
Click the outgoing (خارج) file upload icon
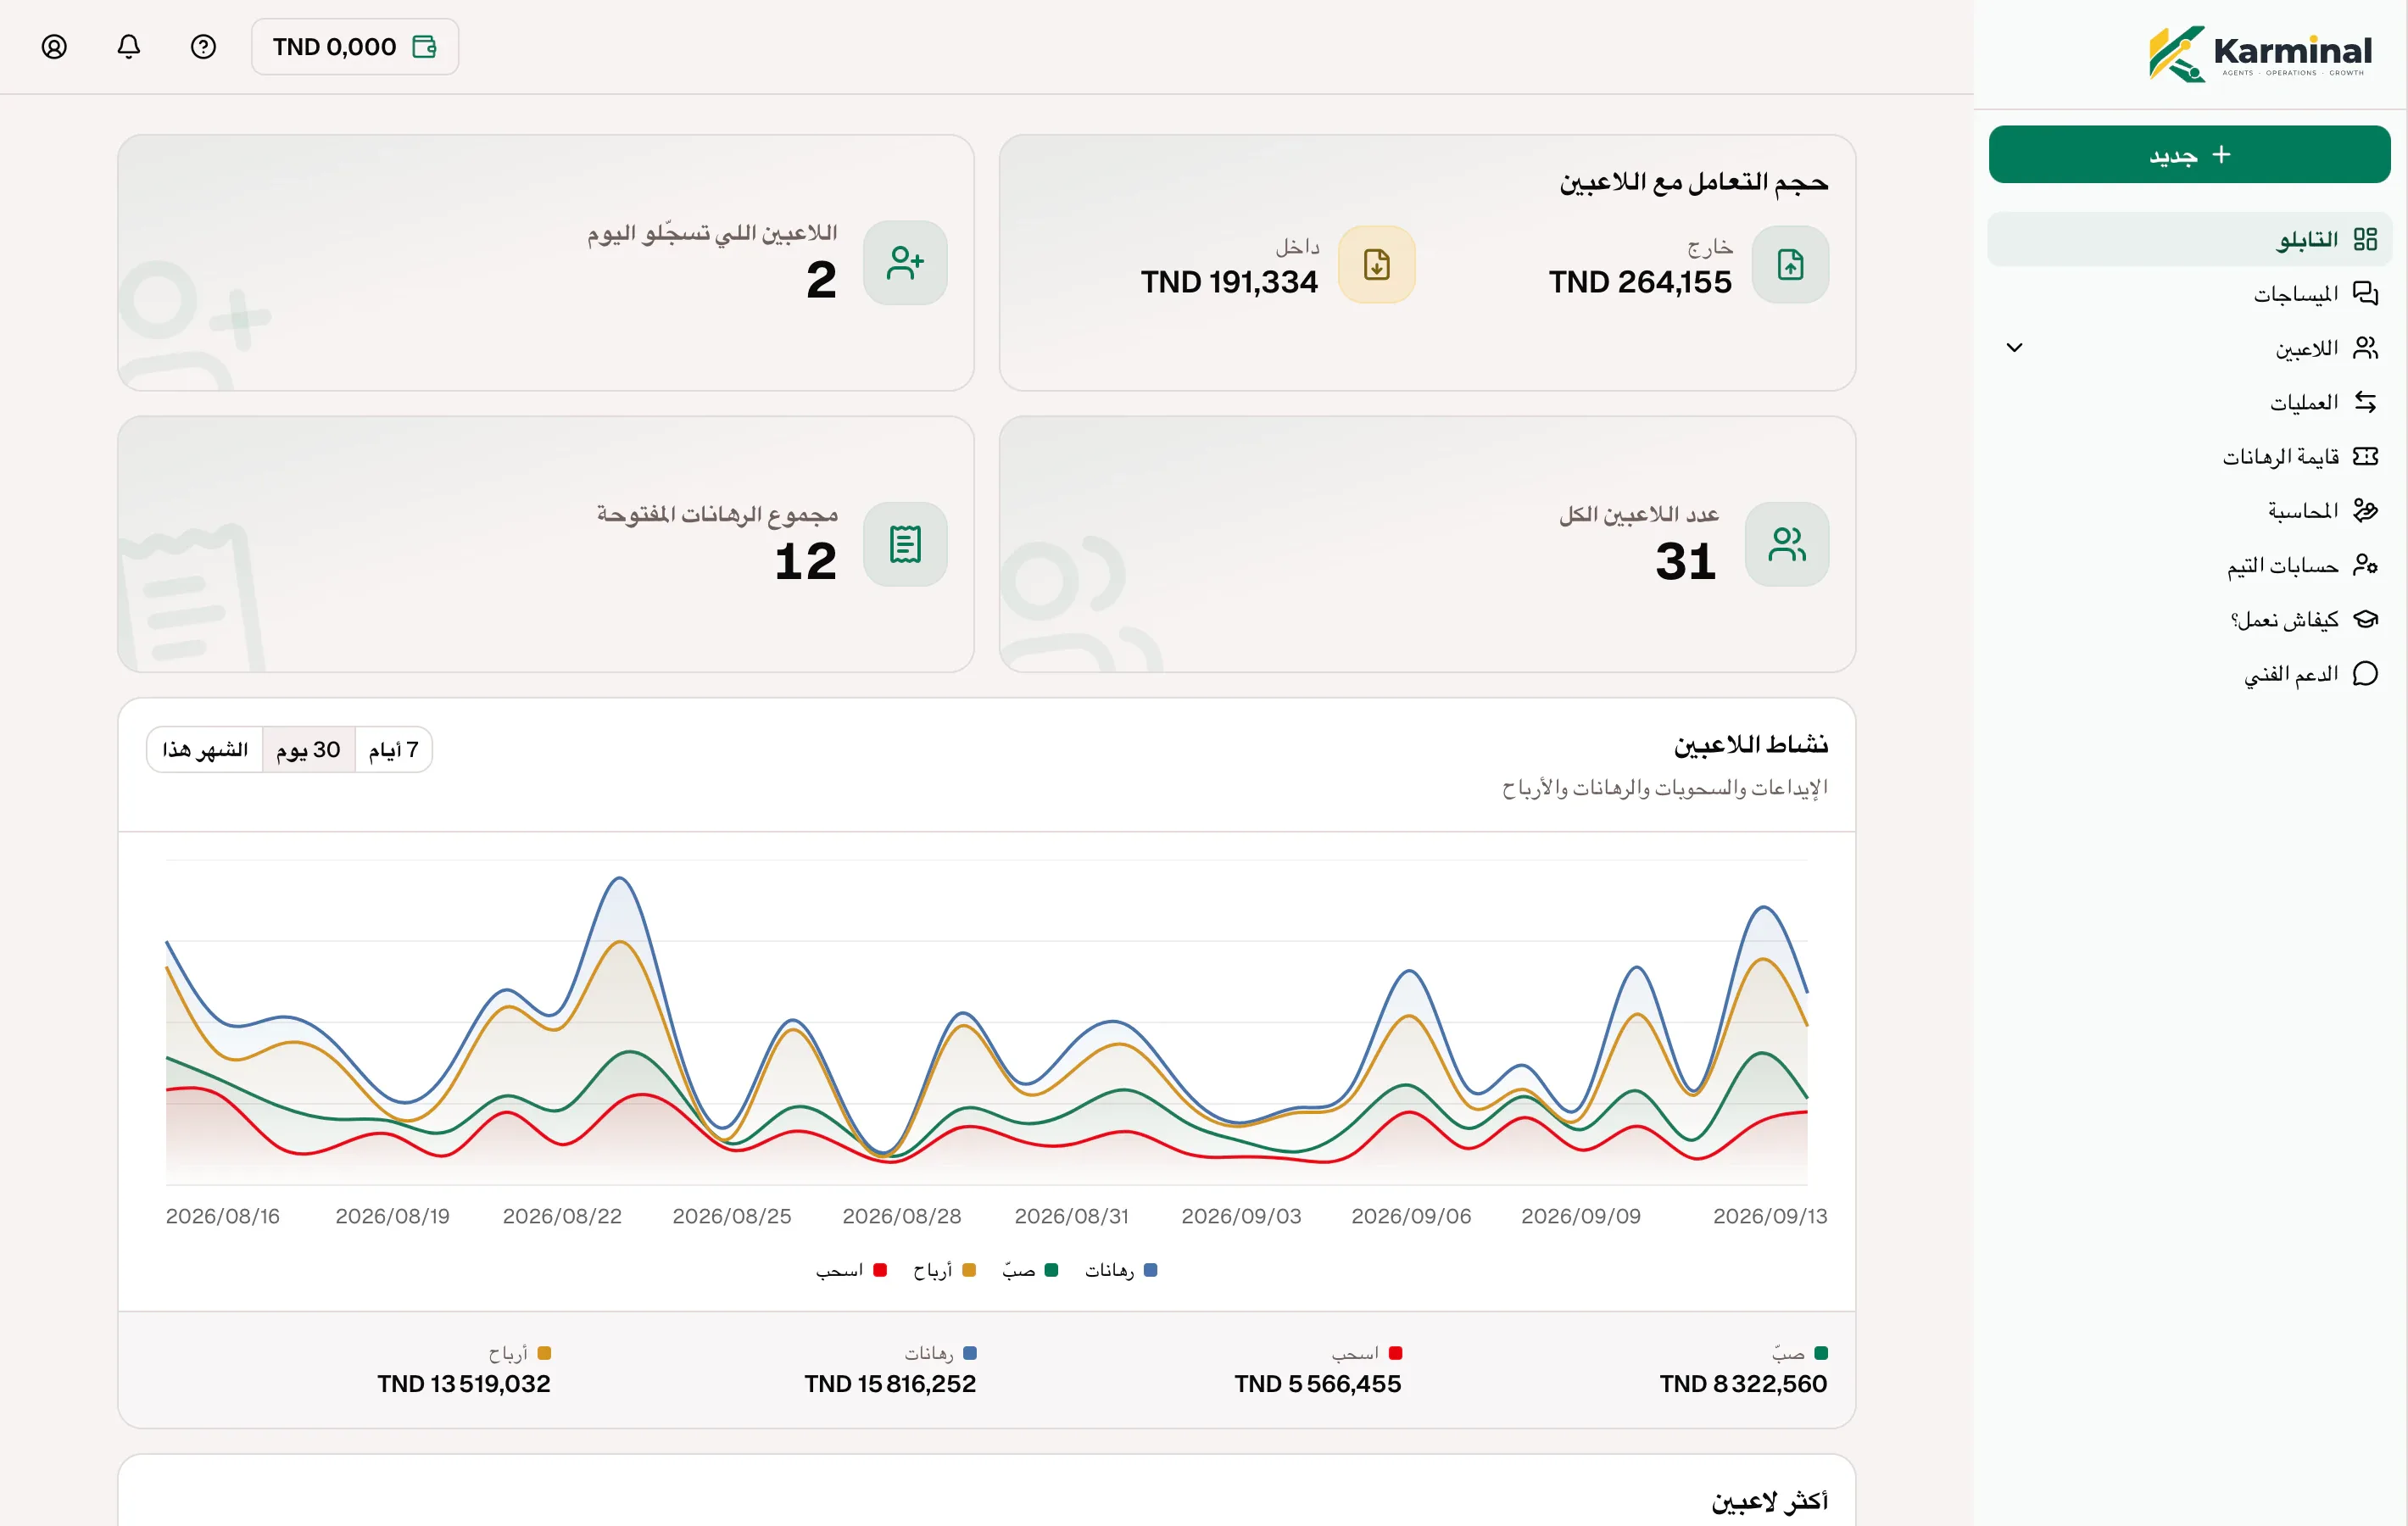1790,264
